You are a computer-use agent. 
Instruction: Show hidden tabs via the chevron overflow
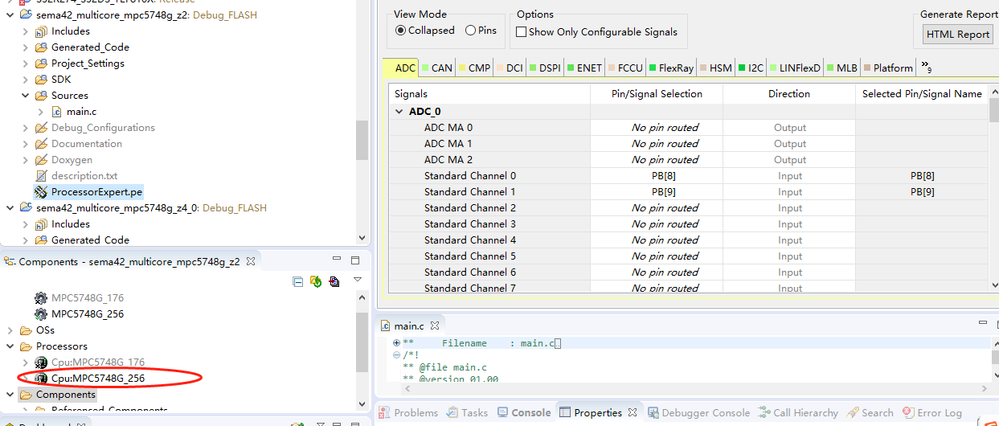927,67
